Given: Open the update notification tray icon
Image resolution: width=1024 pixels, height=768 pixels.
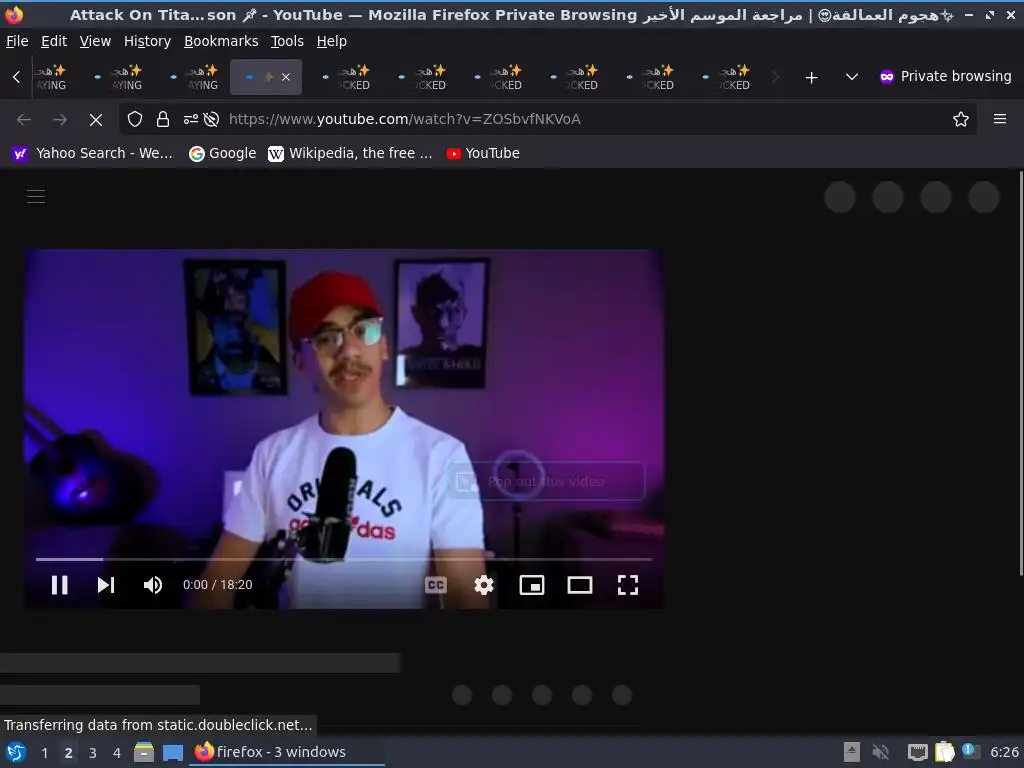Looking at the screenshot, I should coord(970,752).
